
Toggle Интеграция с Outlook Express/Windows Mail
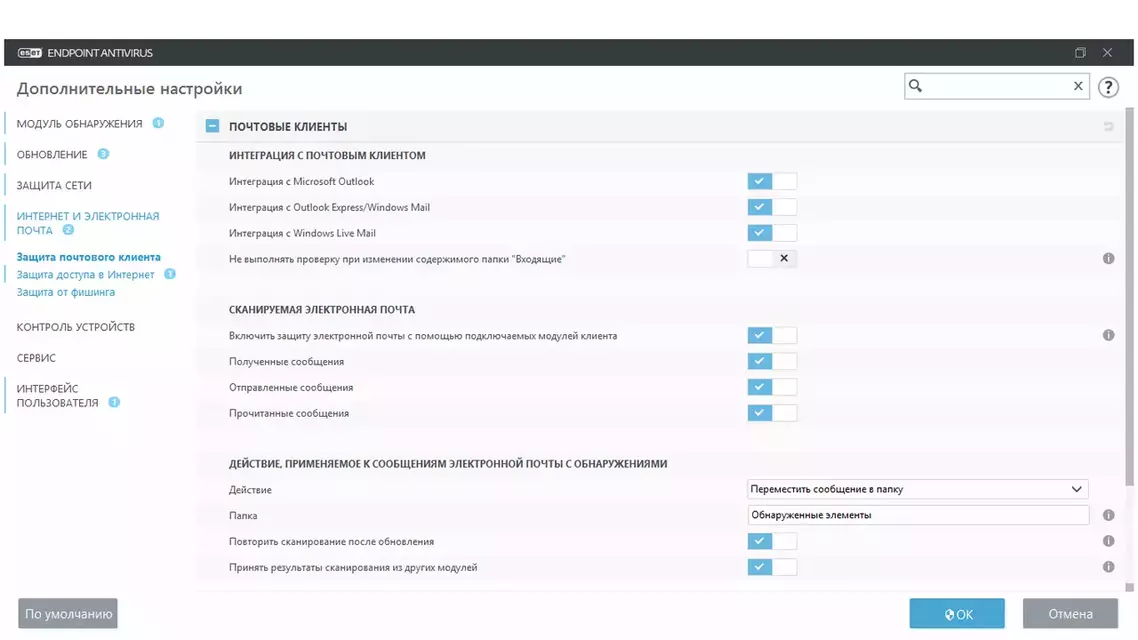[x=772, y=207]
